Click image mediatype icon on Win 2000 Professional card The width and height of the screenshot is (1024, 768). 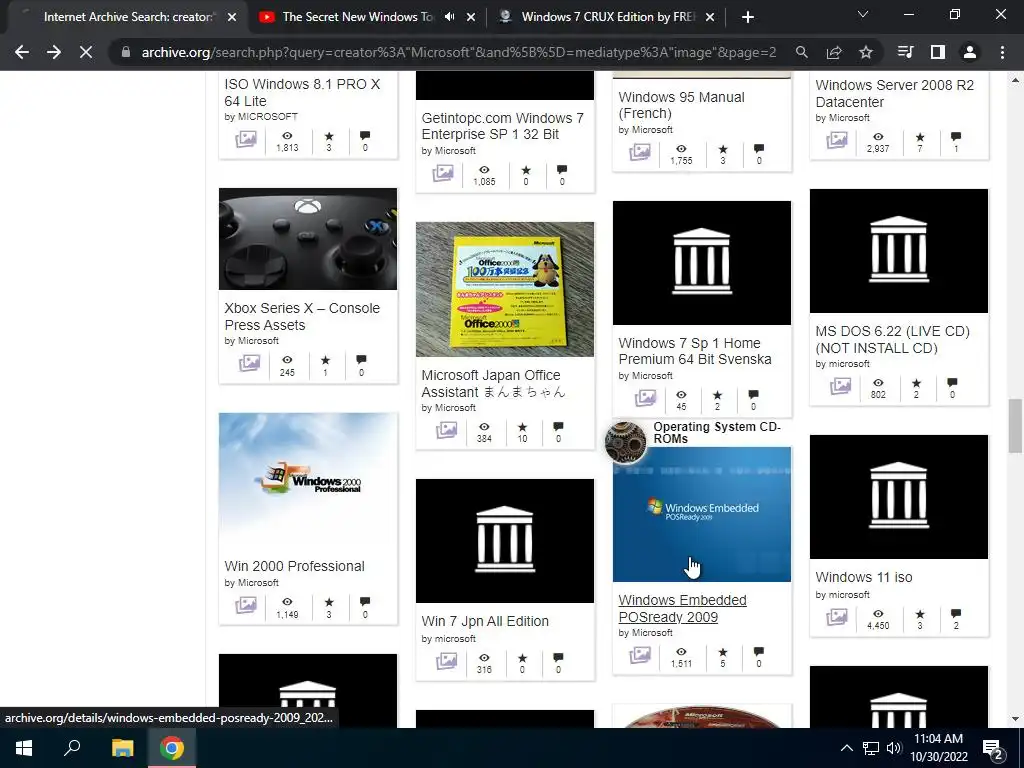(x=246, y=605)
